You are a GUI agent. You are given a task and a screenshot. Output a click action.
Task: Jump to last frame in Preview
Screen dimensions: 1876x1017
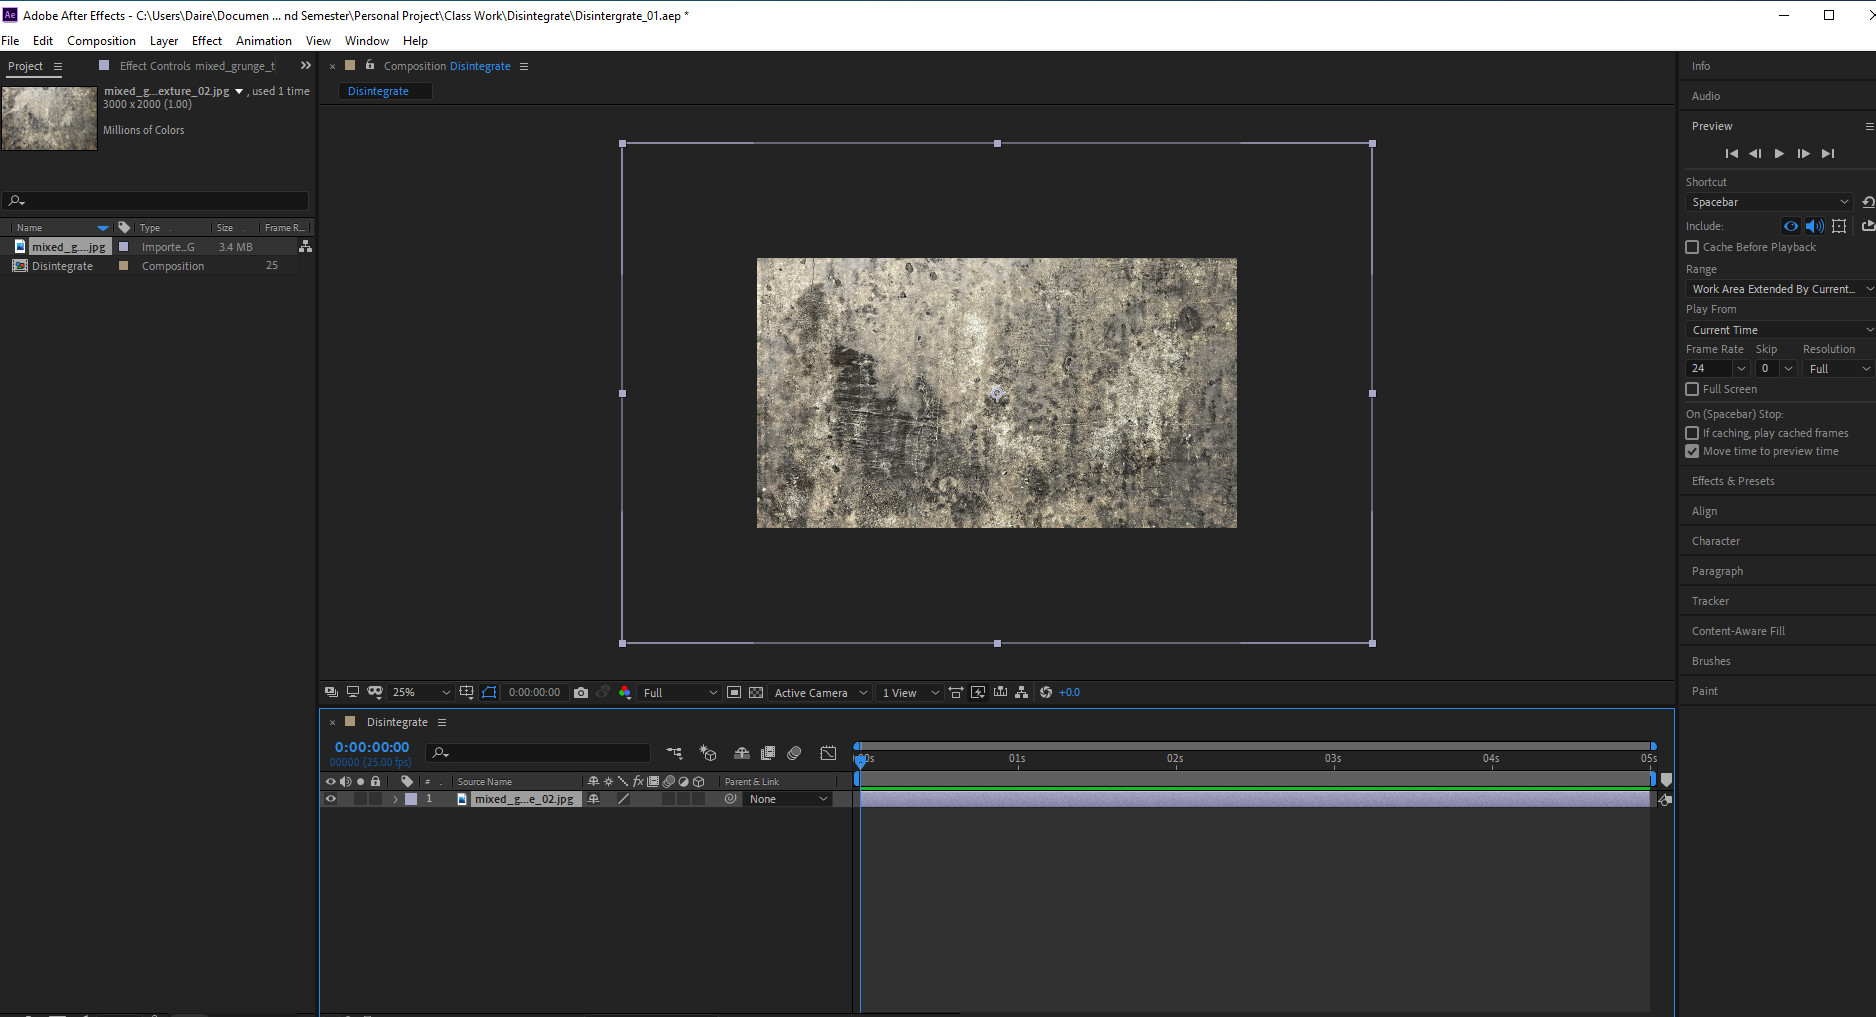click(x=1828, y=153)
